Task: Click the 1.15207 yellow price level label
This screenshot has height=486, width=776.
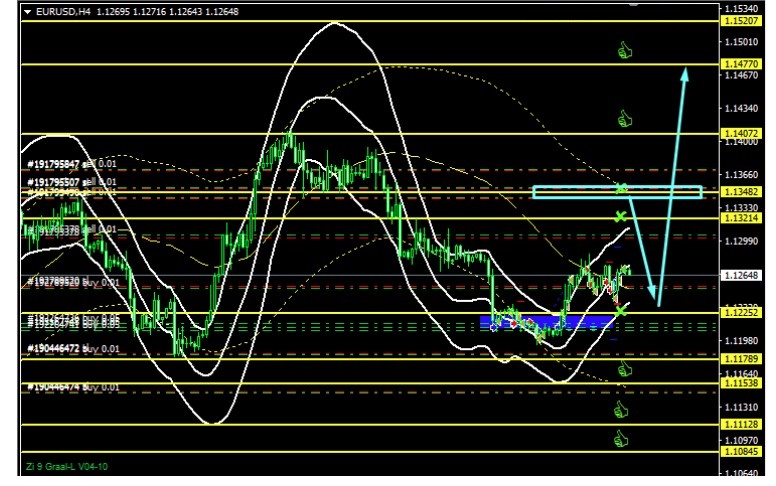Action: coord(742,21)
